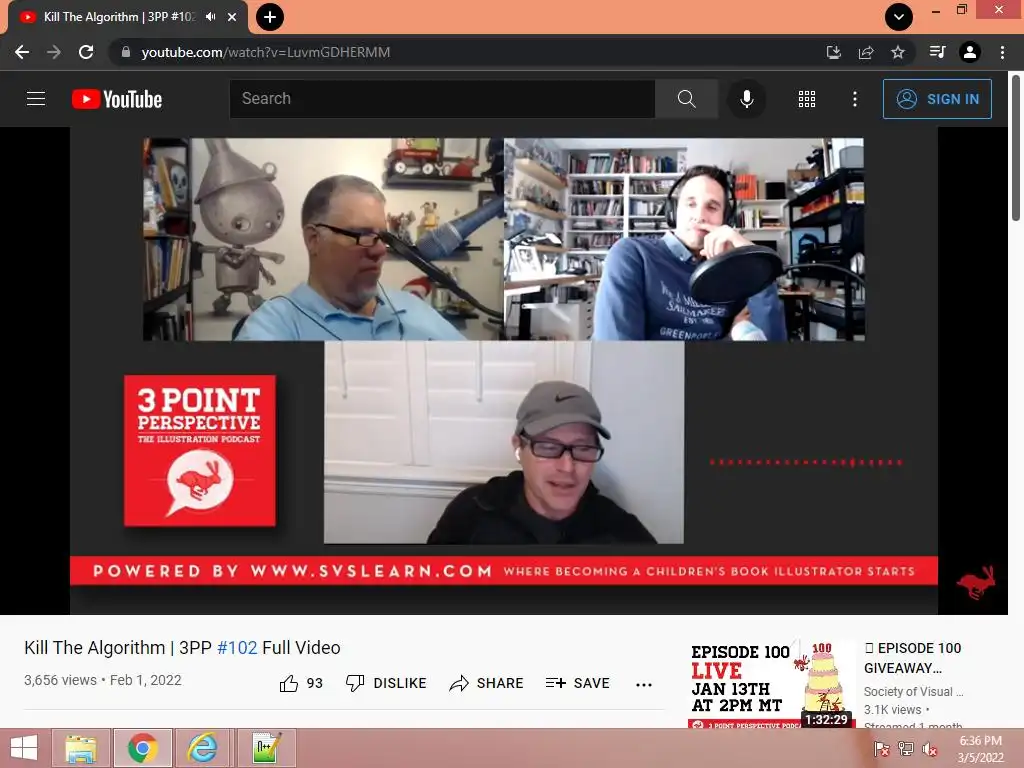
Task: Mute tab via speaker icon
Action: pos(210,17)
